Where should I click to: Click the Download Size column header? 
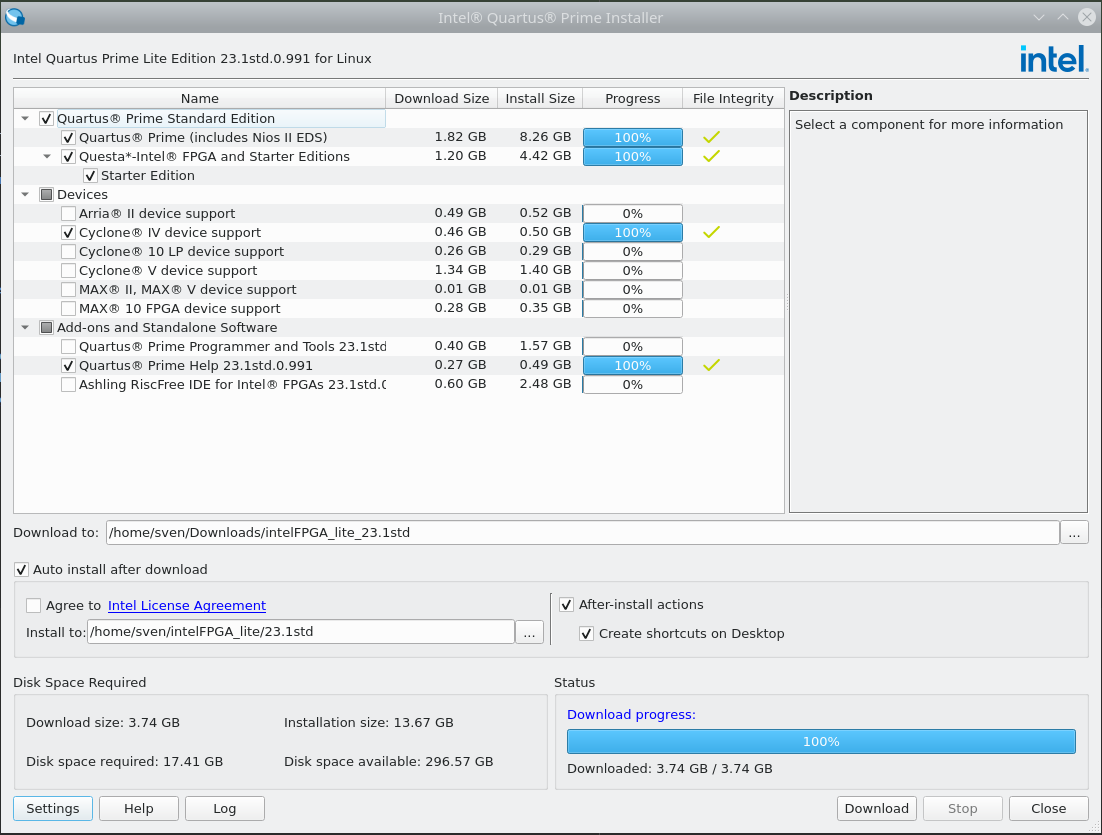point(441,98)
